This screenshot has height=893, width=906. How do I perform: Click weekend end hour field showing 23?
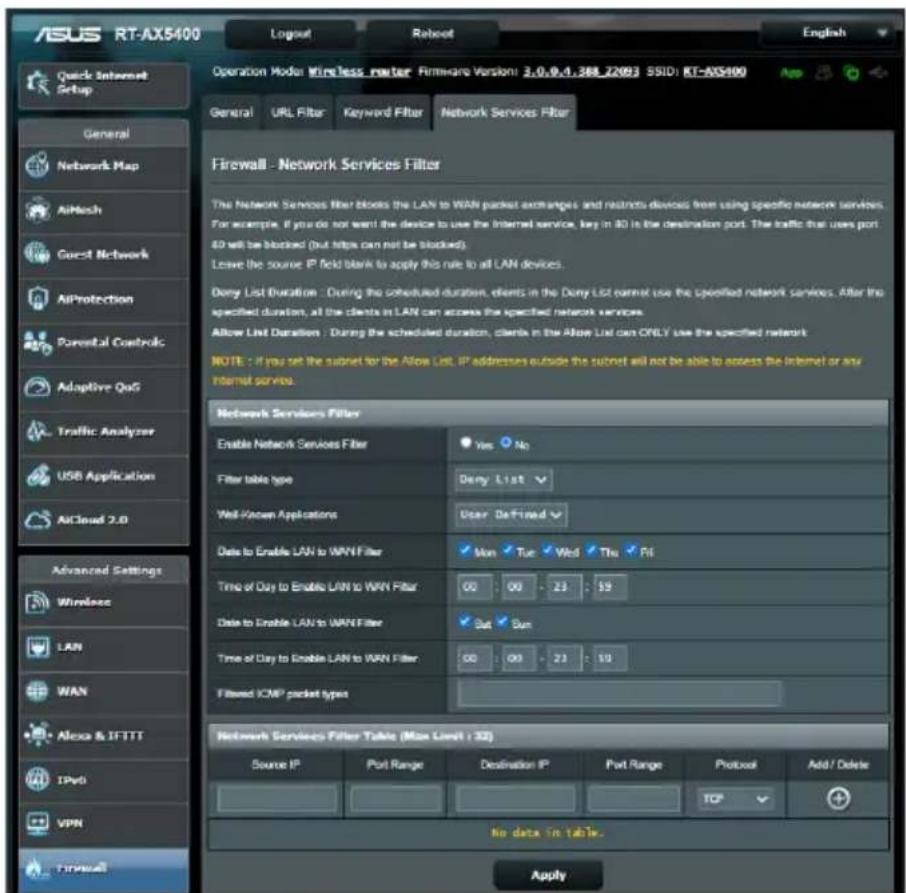564,658
